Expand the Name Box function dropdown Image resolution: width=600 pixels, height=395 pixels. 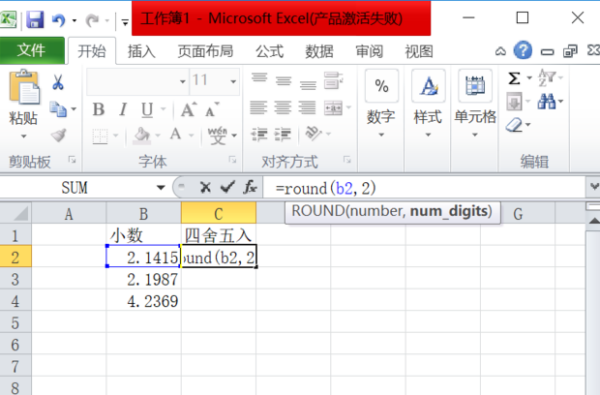161,188
